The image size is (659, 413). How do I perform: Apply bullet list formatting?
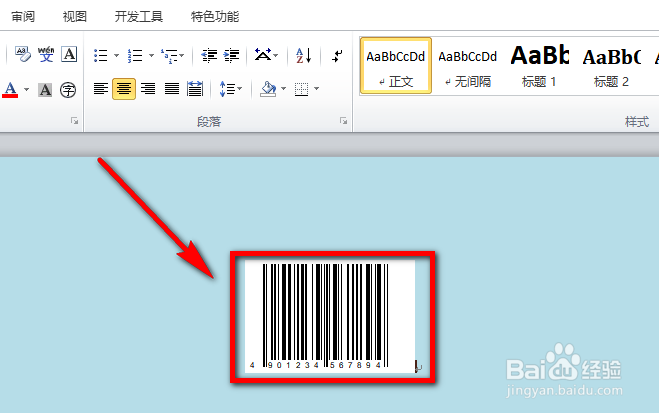(x=100, y=55)
